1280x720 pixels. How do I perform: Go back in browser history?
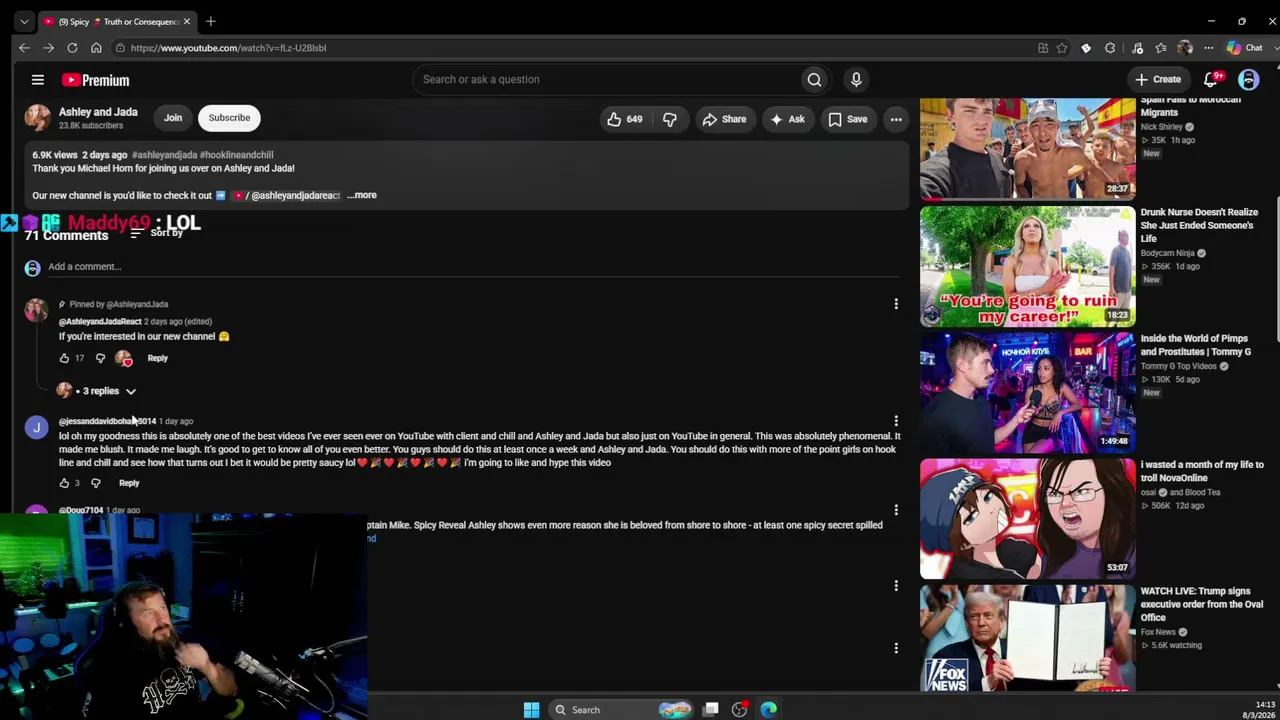point(24,48)
